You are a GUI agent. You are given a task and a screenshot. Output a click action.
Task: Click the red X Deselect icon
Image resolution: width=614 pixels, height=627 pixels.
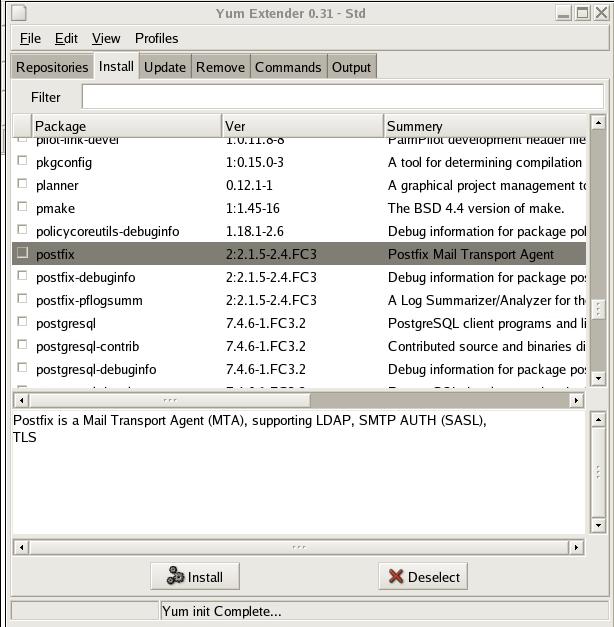pos(396,577)
